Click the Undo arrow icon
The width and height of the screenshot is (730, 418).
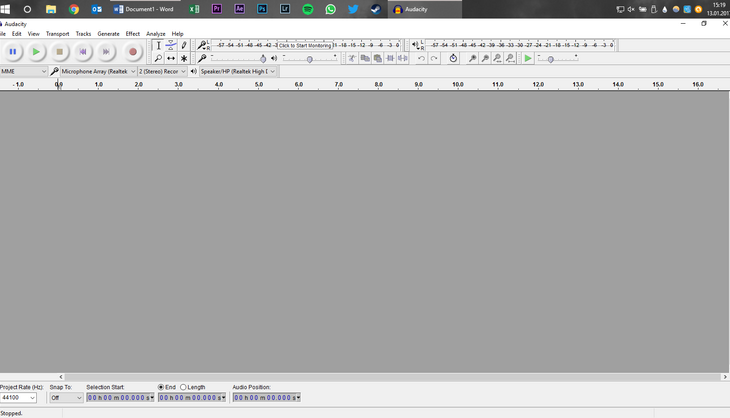[421, 58]
